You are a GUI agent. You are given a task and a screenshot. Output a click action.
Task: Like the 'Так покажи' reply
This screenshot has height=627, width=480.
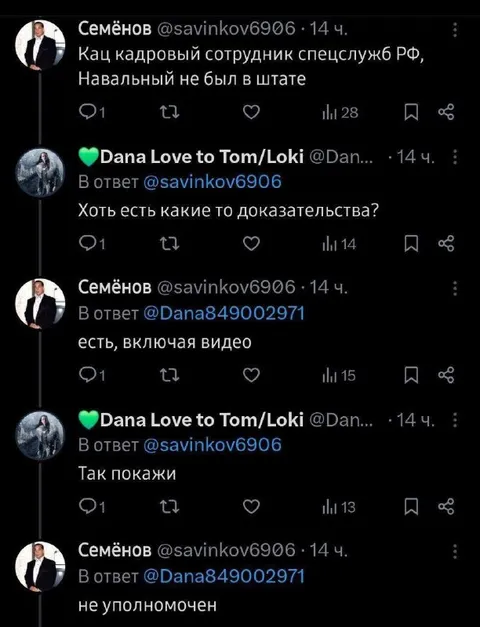(x=252, y=507)
